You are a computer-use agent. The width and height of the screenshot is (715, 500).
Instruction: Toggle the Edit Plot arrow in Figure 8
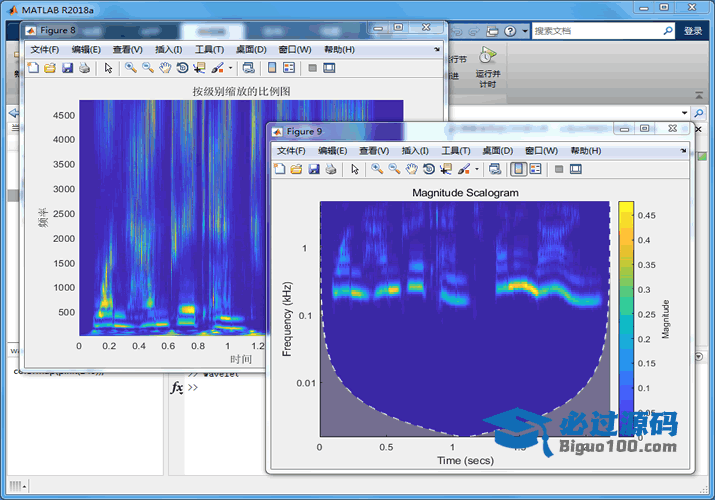coord(108,68)
